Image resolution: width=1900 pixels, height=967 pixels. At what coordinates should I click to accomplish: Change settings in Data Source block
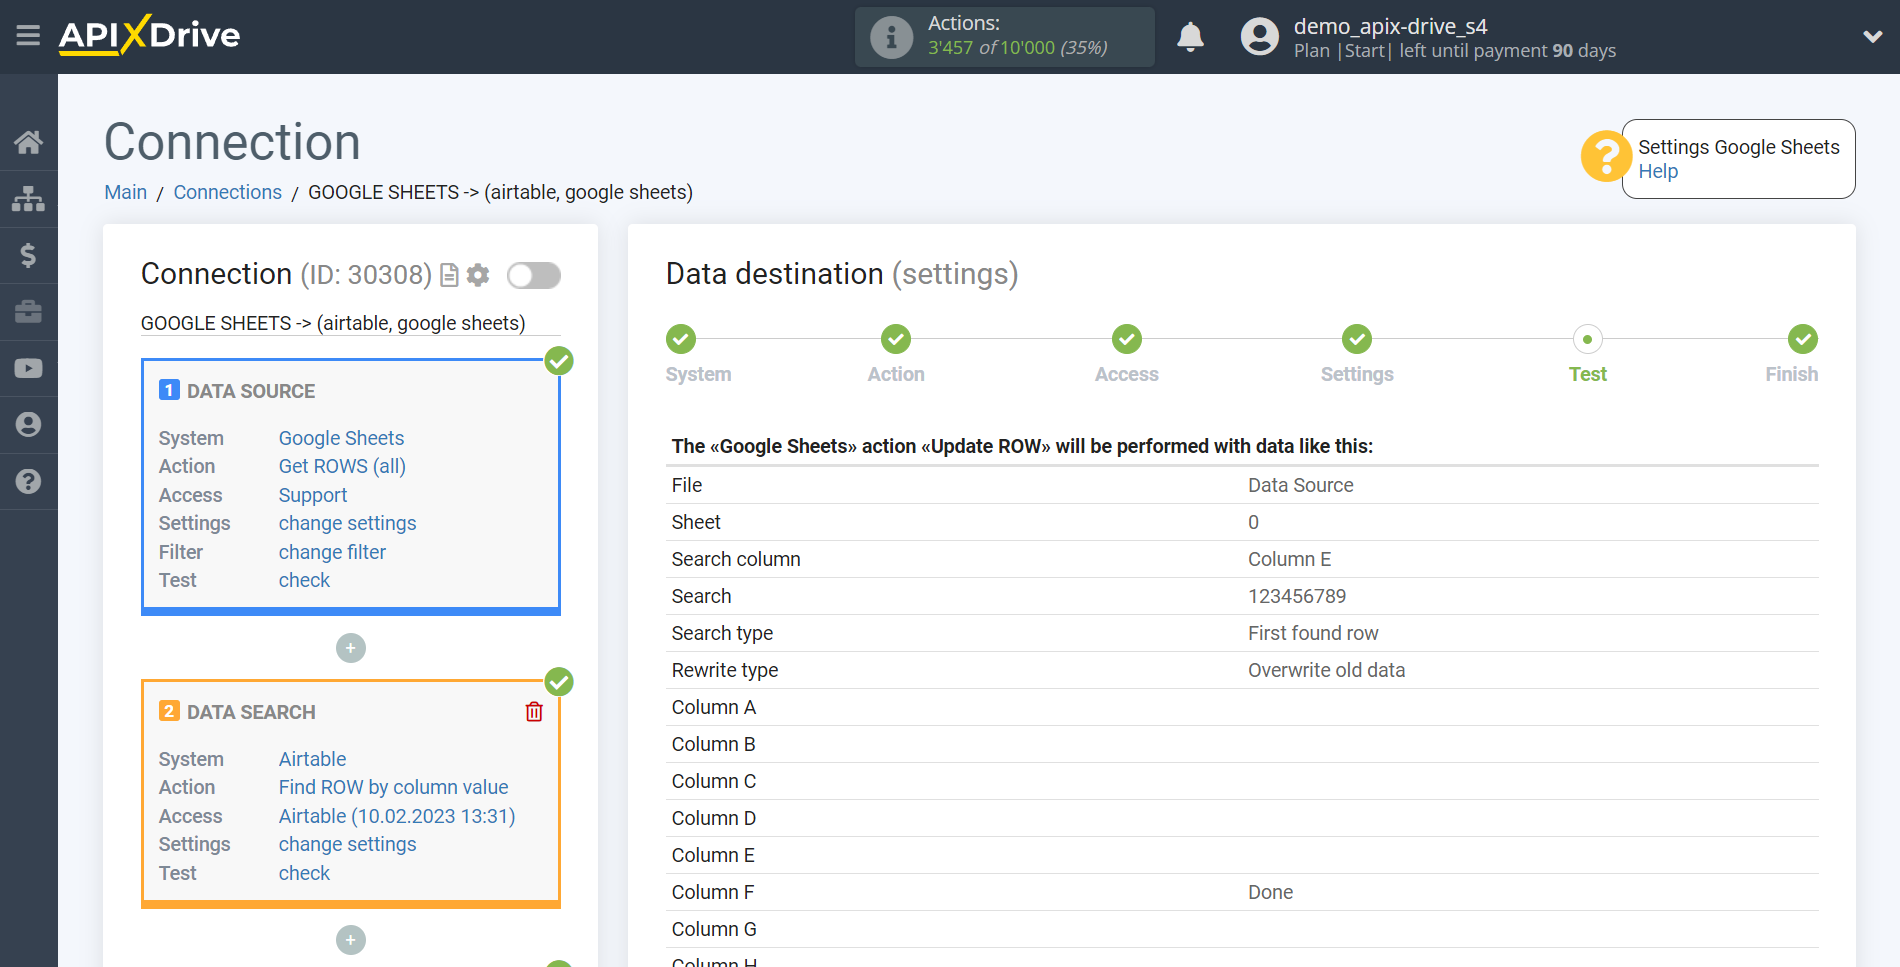click(347, 523)
